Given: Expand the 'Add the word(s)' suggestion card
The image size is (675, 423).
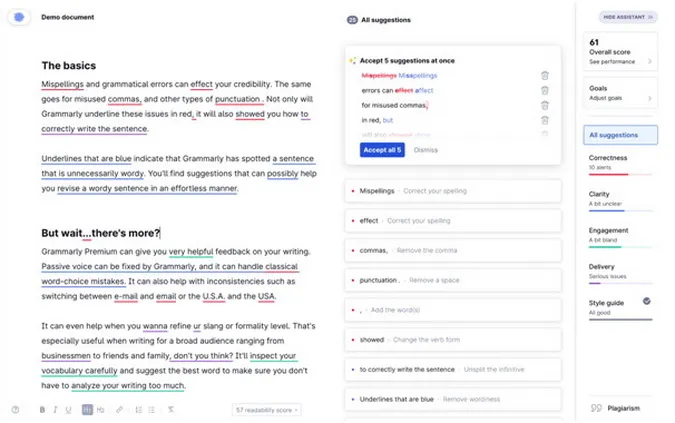Looking at the screenshot, I should pos(453,310).
